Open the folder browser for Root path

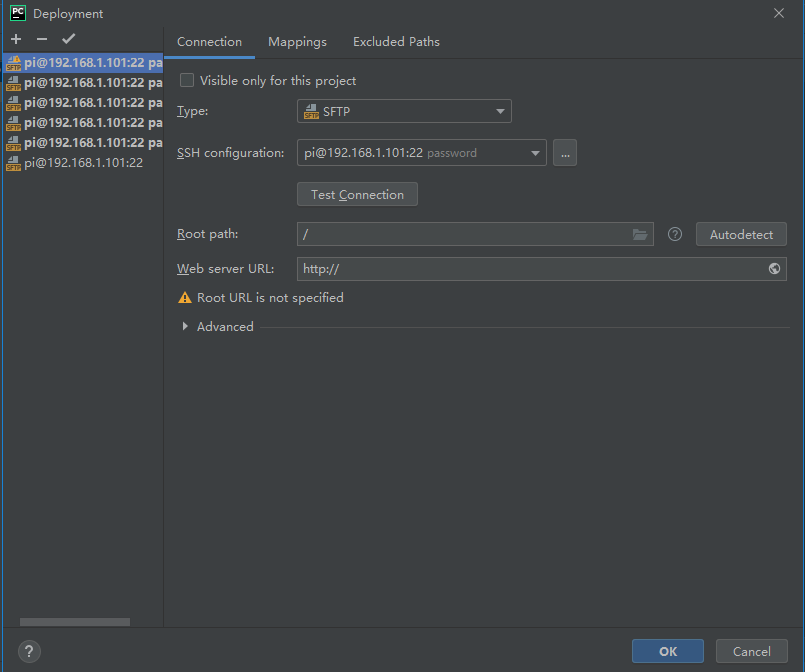click(x=640, y=233)
